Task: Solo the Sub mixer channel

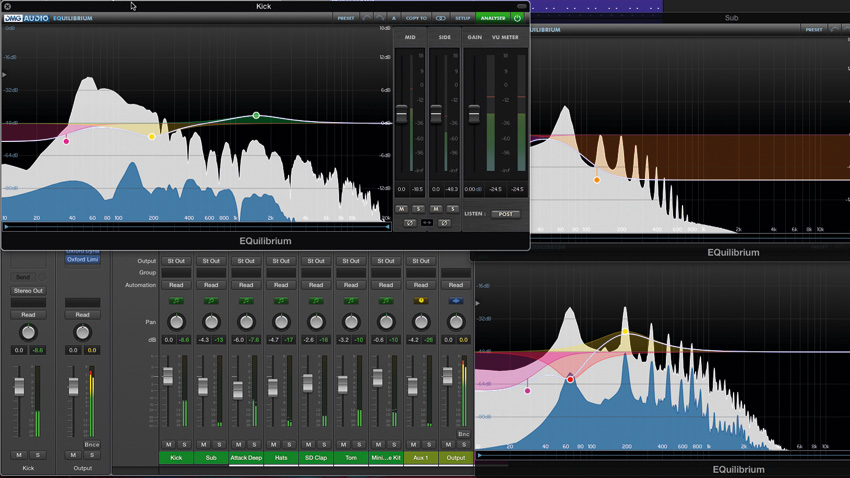Action: pos(219,444)
